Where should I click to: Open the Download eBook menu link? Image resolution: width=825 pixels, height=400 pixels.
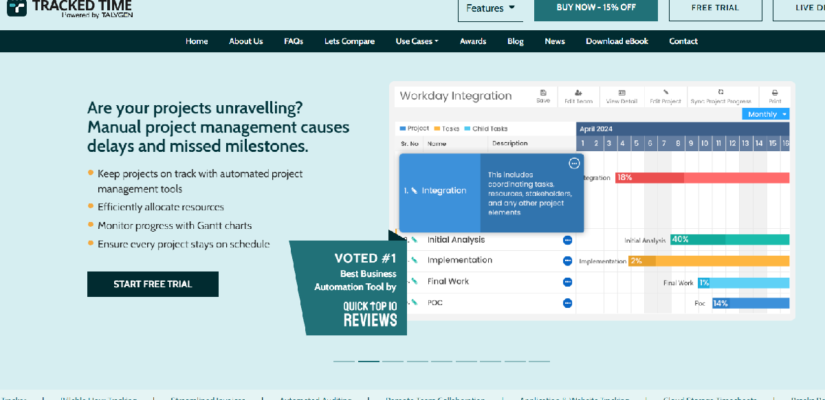[616, 41]
